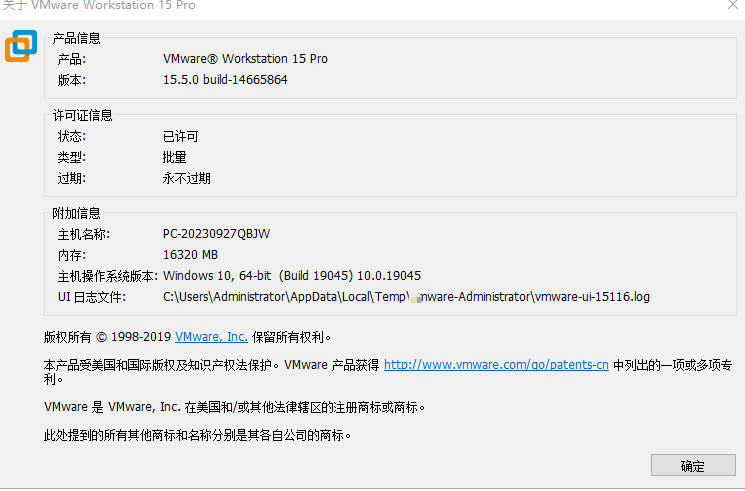
Task: Open the VMware, Inc. link
Action: pos(211,337)
